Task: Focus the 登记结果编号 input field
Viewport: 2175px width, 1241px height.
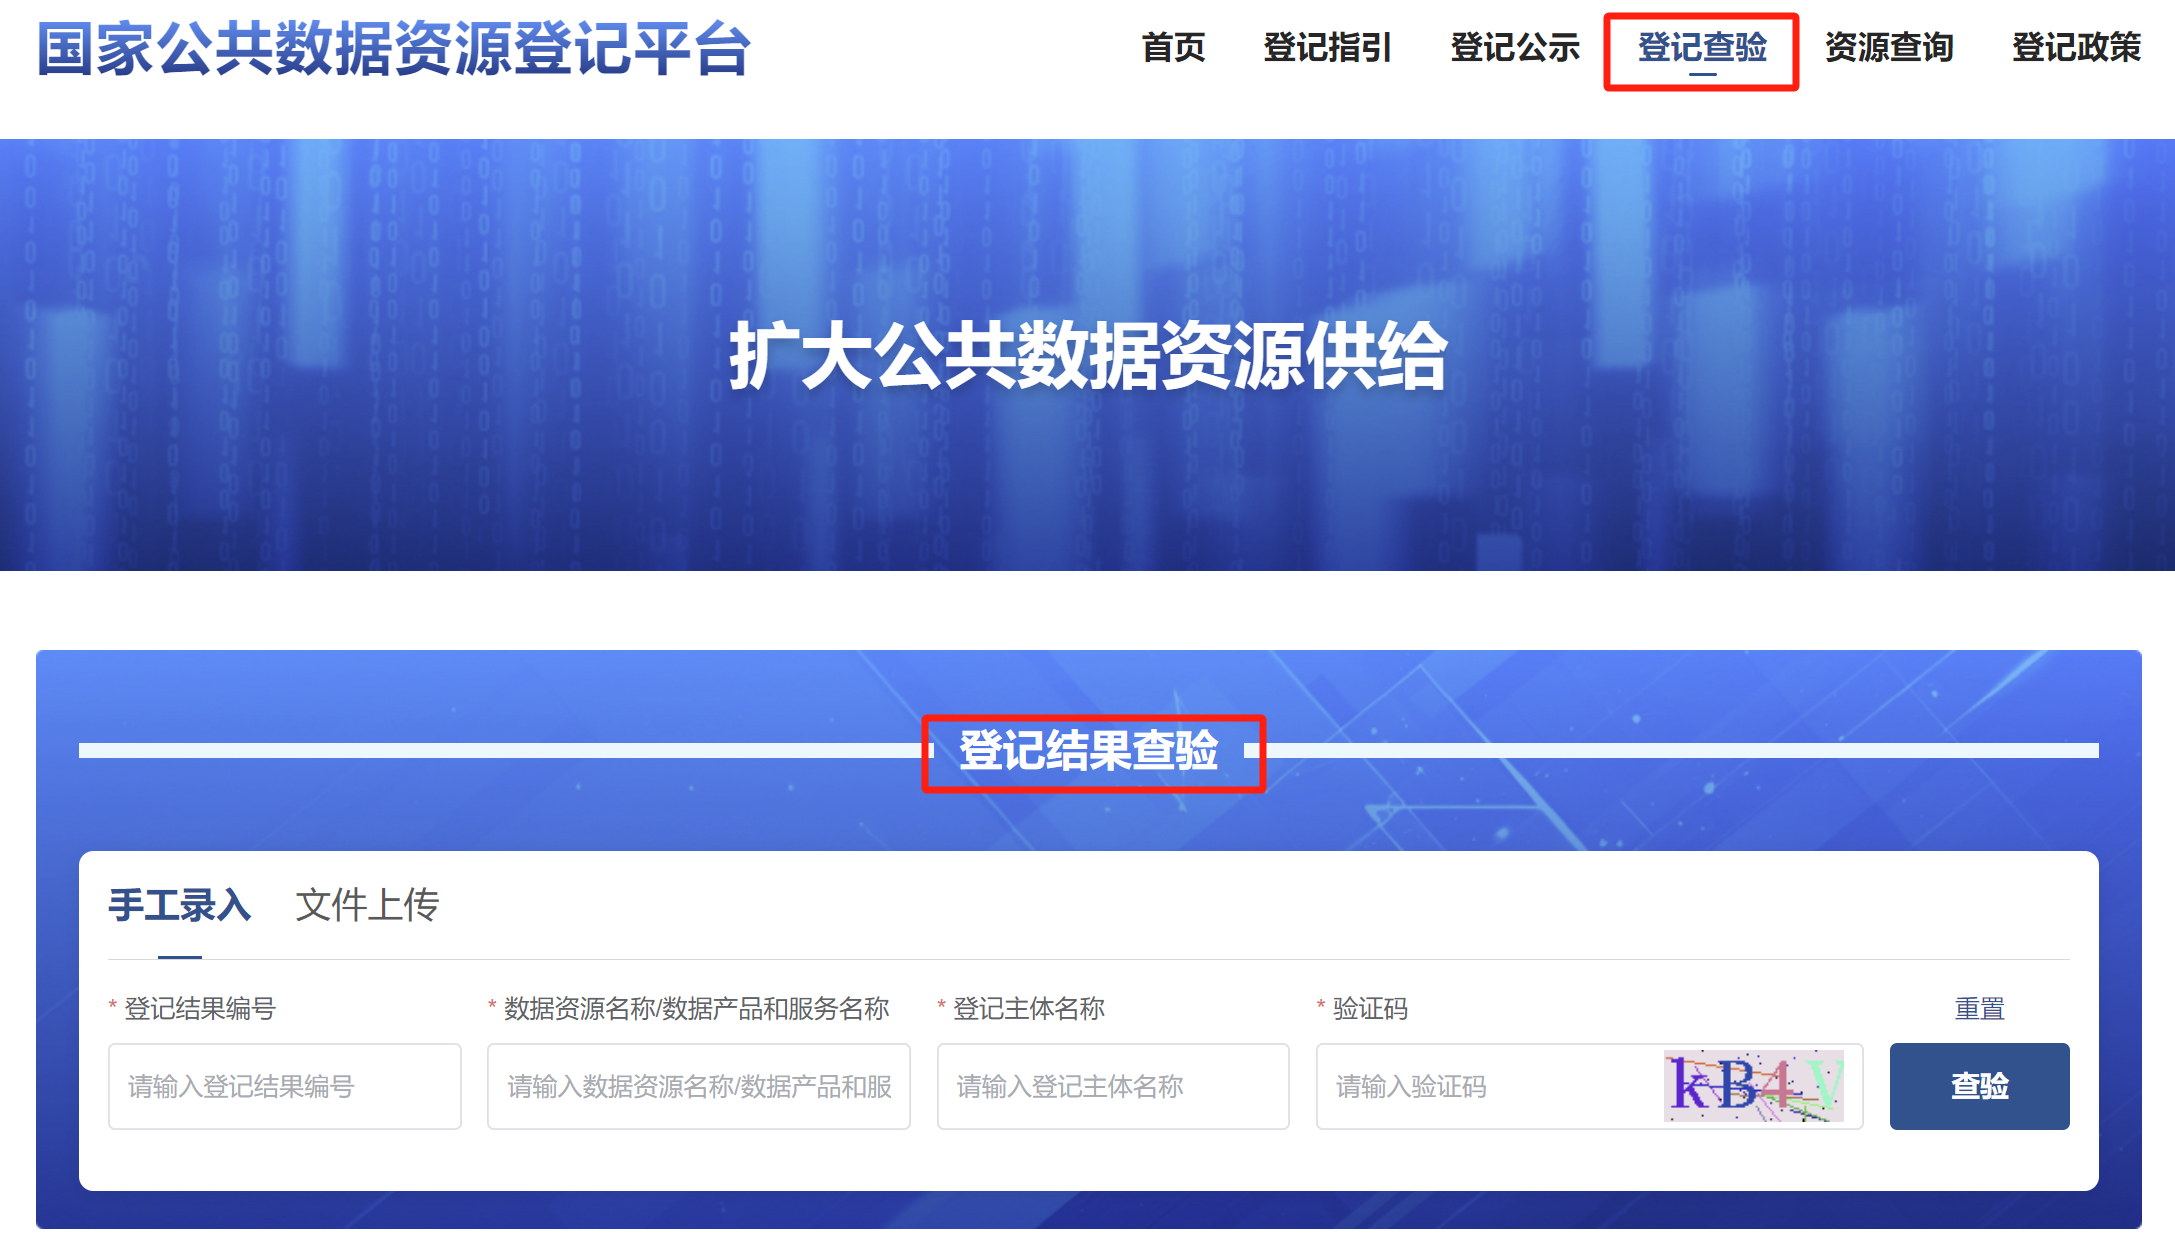Action: [x=284, y=1086]
